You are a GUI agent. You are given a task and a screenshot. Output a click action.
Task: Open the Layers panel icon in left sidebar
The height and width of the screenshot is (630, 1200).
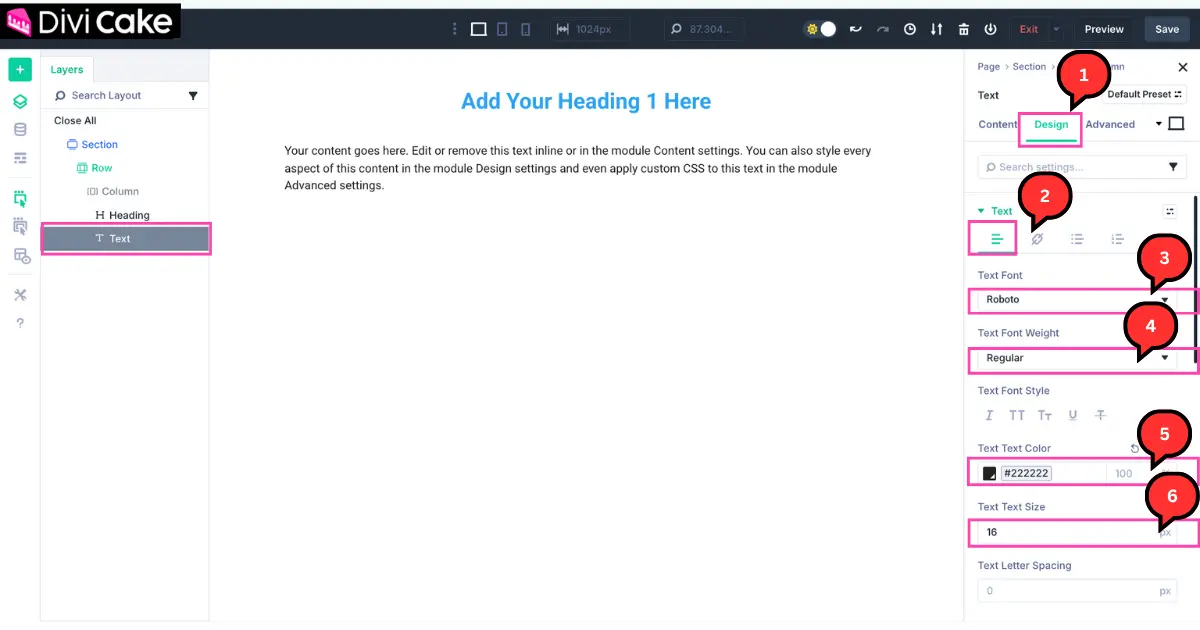(19, 102)
